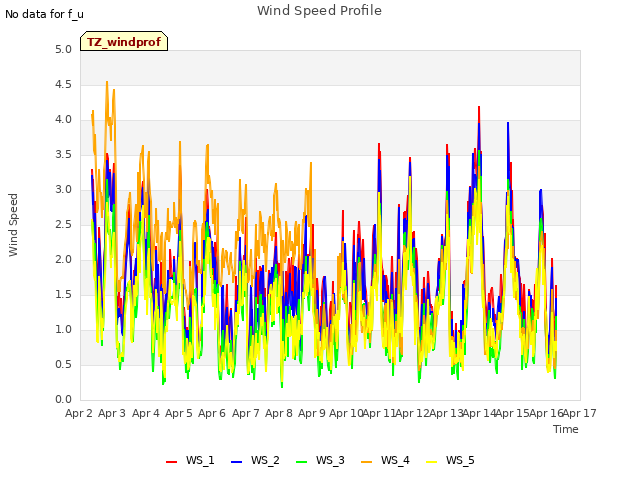
Task: Click the Apr 3 x-axis tick label
Action: (x=112, y=413)
